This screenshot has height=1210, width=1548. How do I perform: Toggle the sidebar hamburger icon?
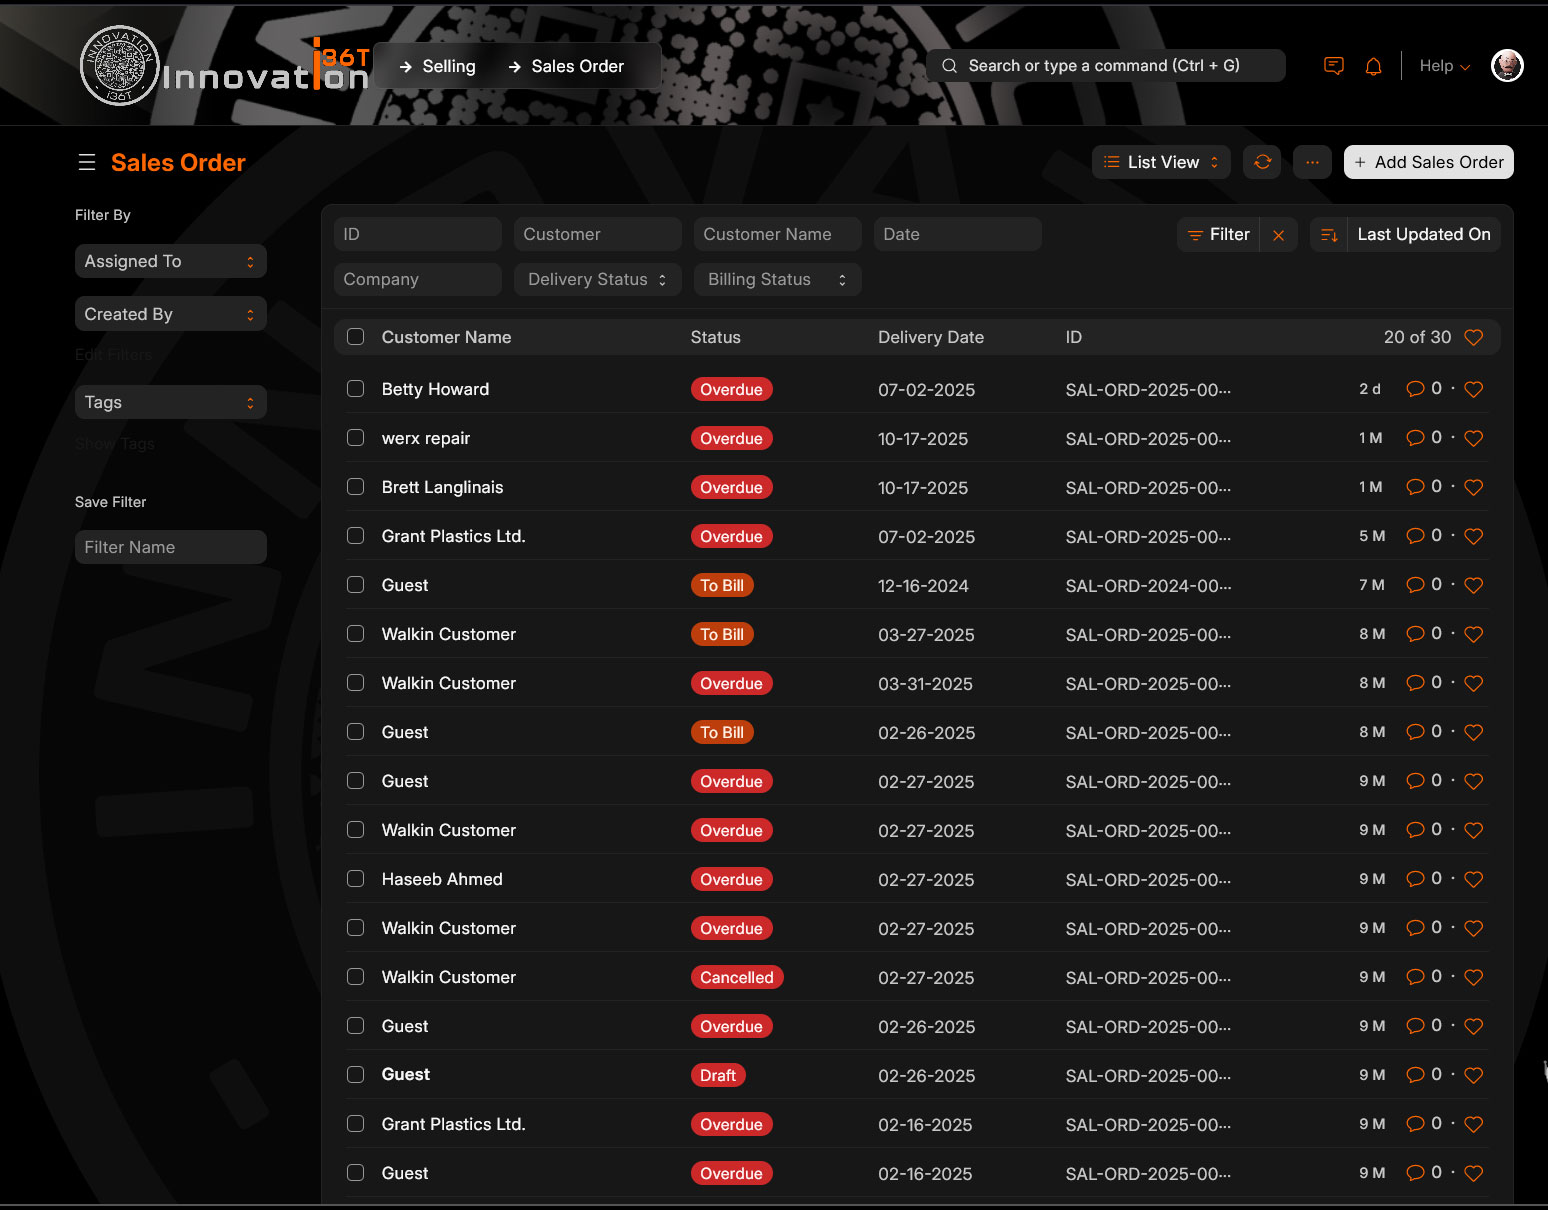pos(87,162)
